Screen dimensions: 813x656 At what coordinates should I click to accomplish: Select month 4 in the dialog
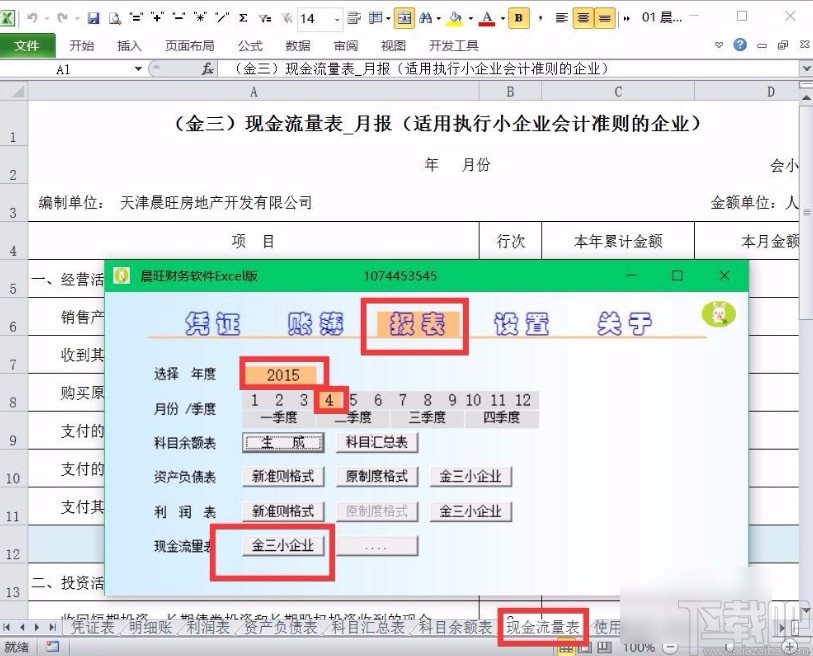point(330,399)
